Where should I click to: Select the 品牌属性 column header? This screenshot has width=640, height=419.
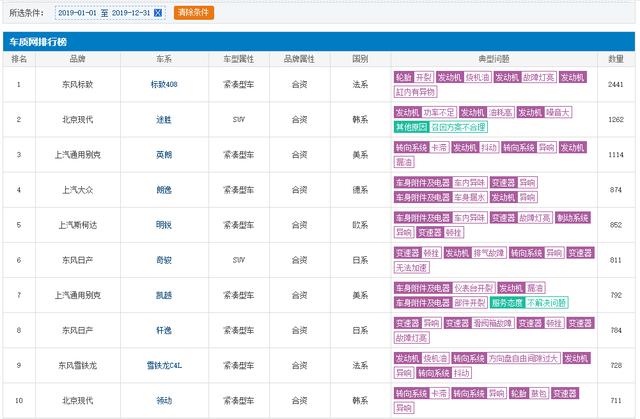(x=299, y=59)
